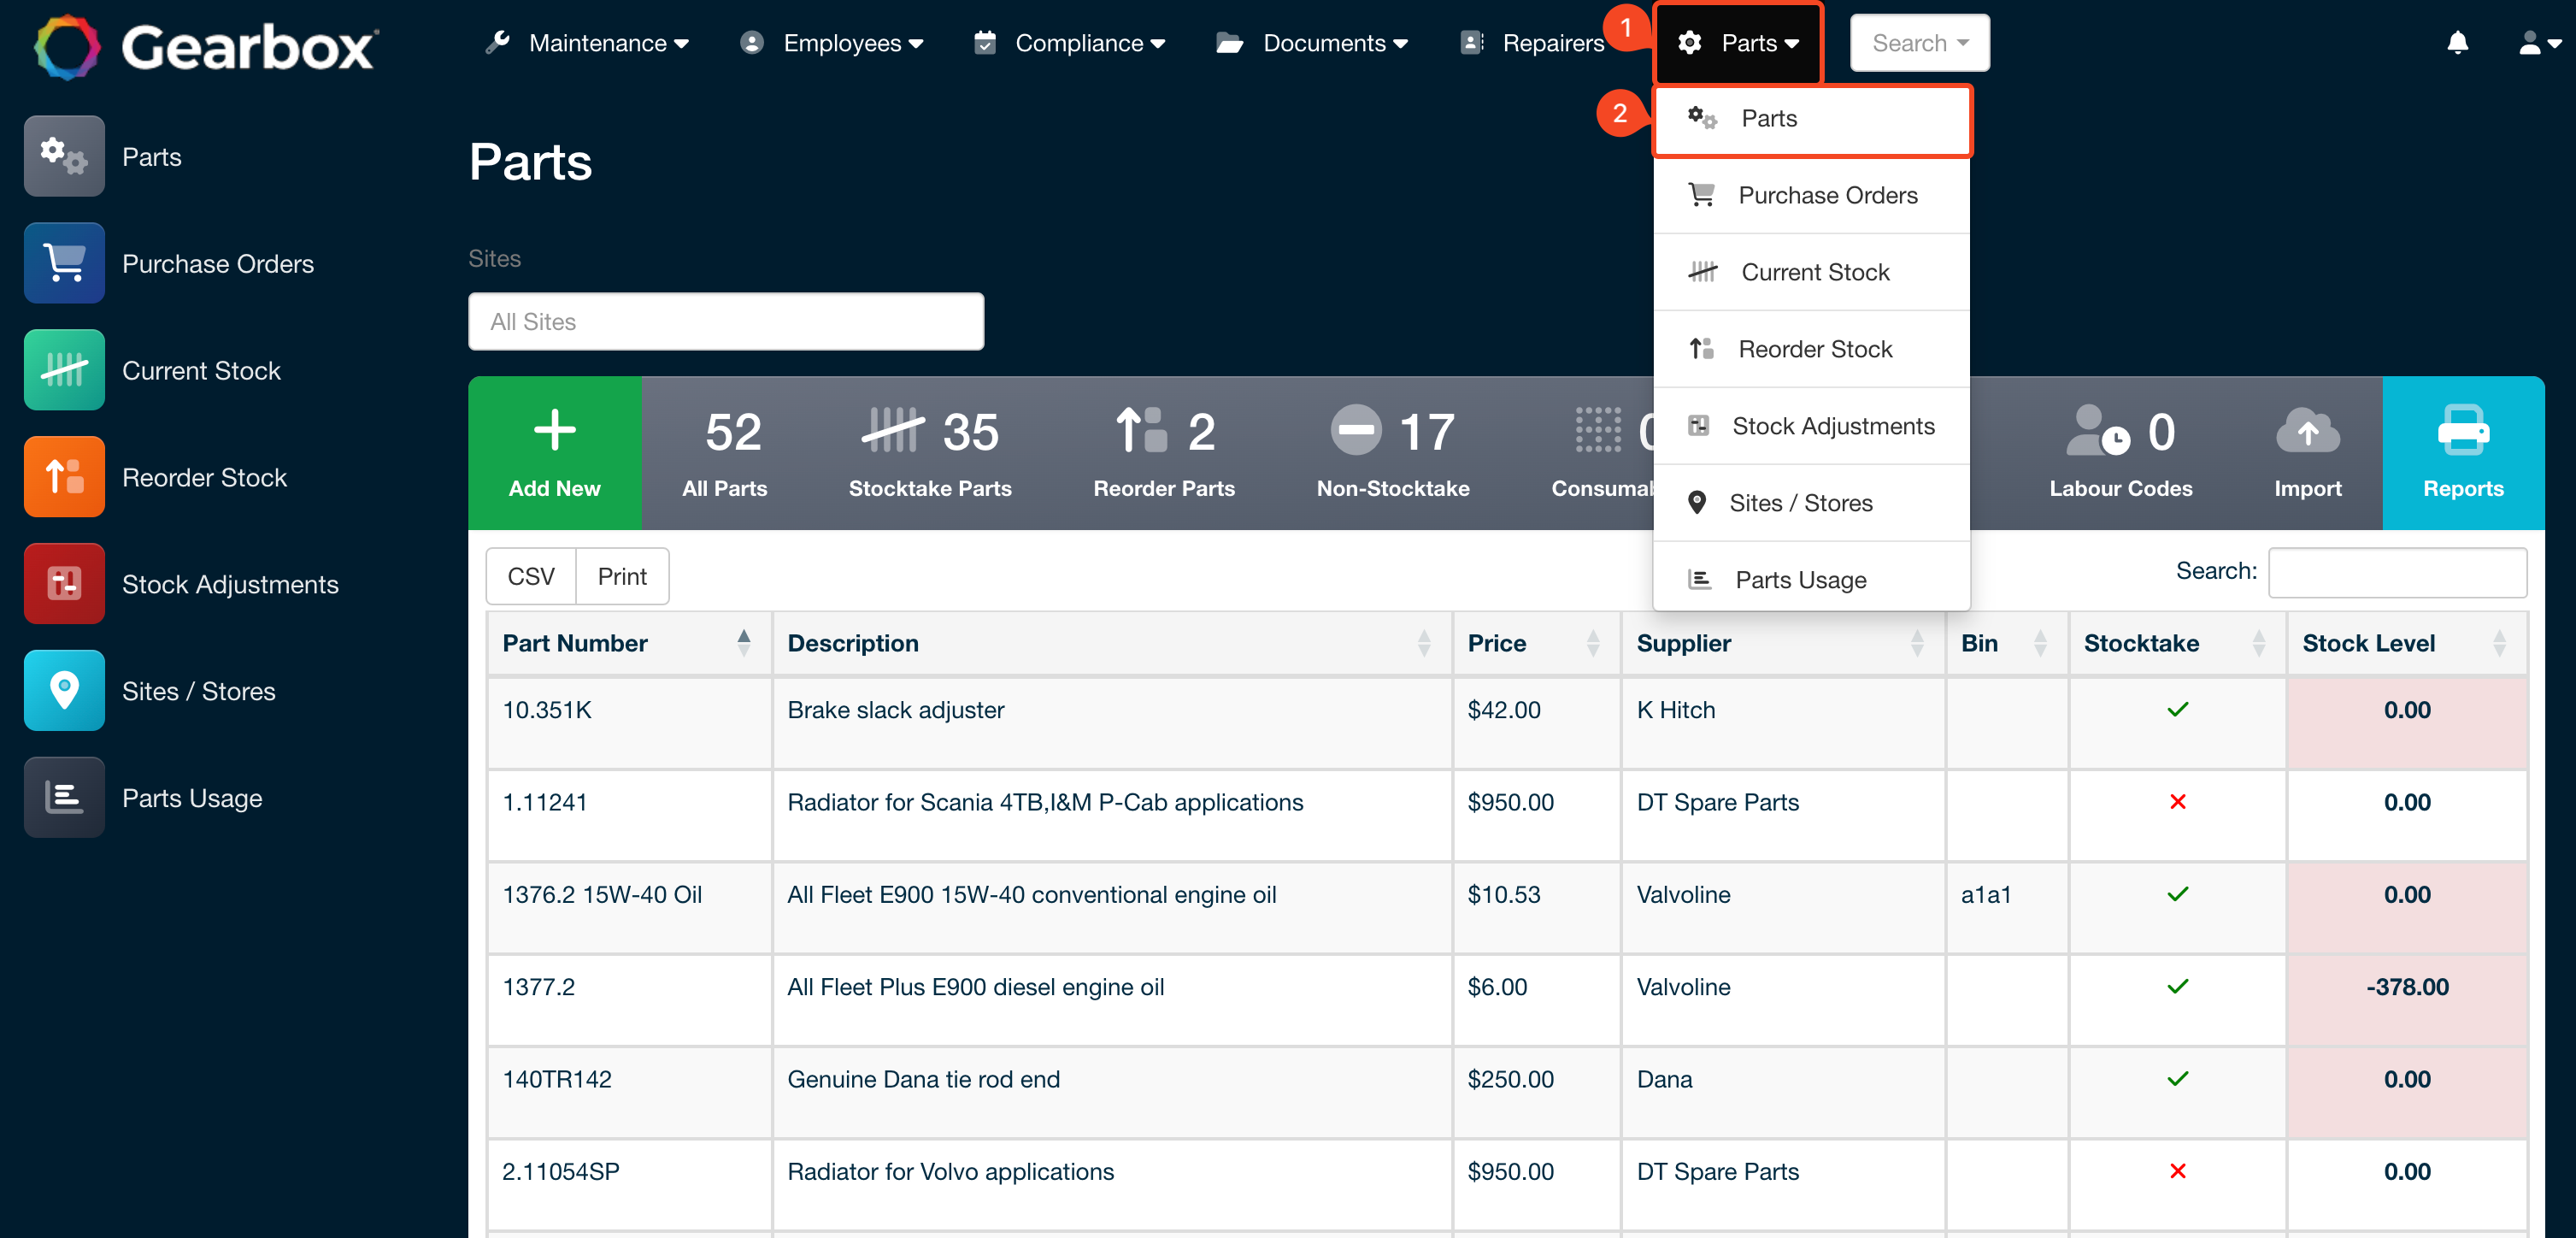Click the Labour Codes icon
The width and height of the screenshot is (2576, 1238).
(2097, 432)
